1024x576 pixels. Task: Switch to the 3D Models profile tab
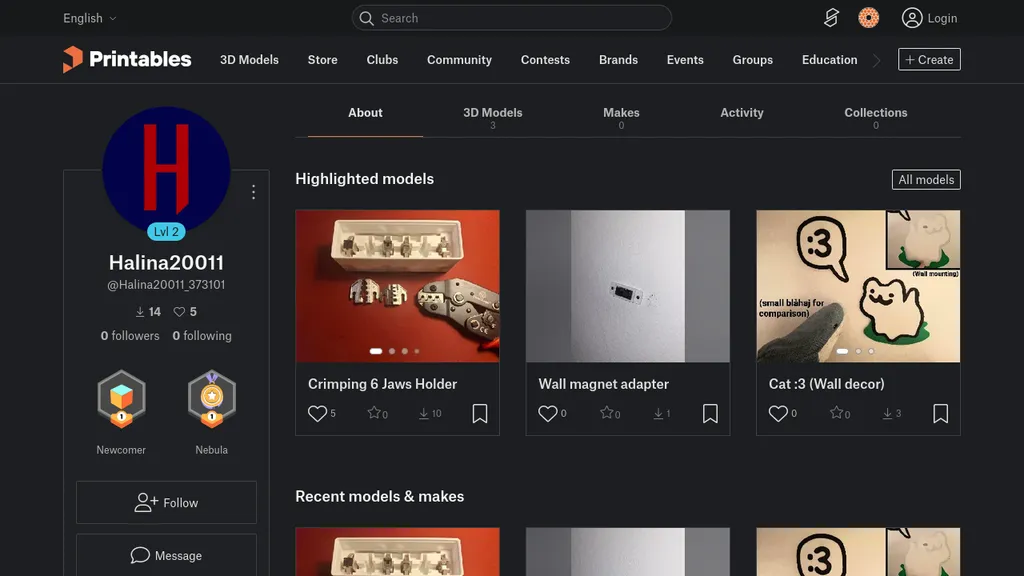pos(493,117)
